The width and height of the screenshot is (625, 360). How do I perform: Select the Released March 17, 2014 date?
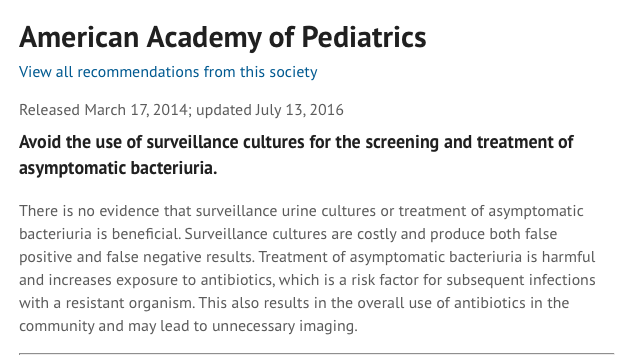click(x=103, y=110)
